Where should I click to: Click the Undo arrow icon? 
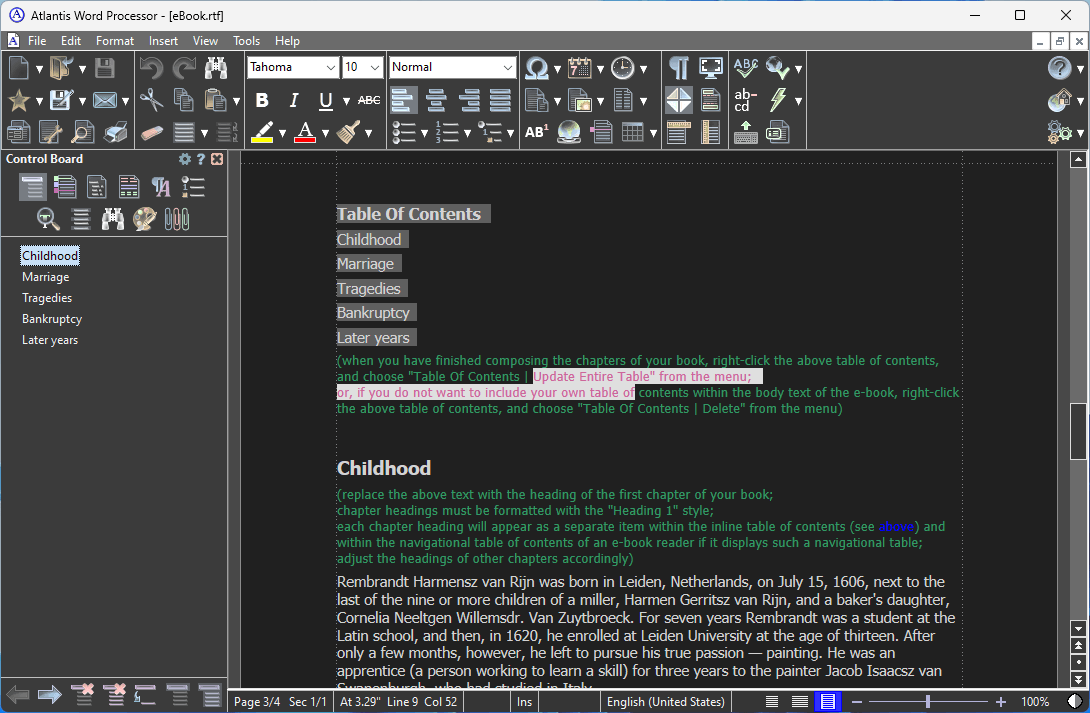tap(151, 68)
